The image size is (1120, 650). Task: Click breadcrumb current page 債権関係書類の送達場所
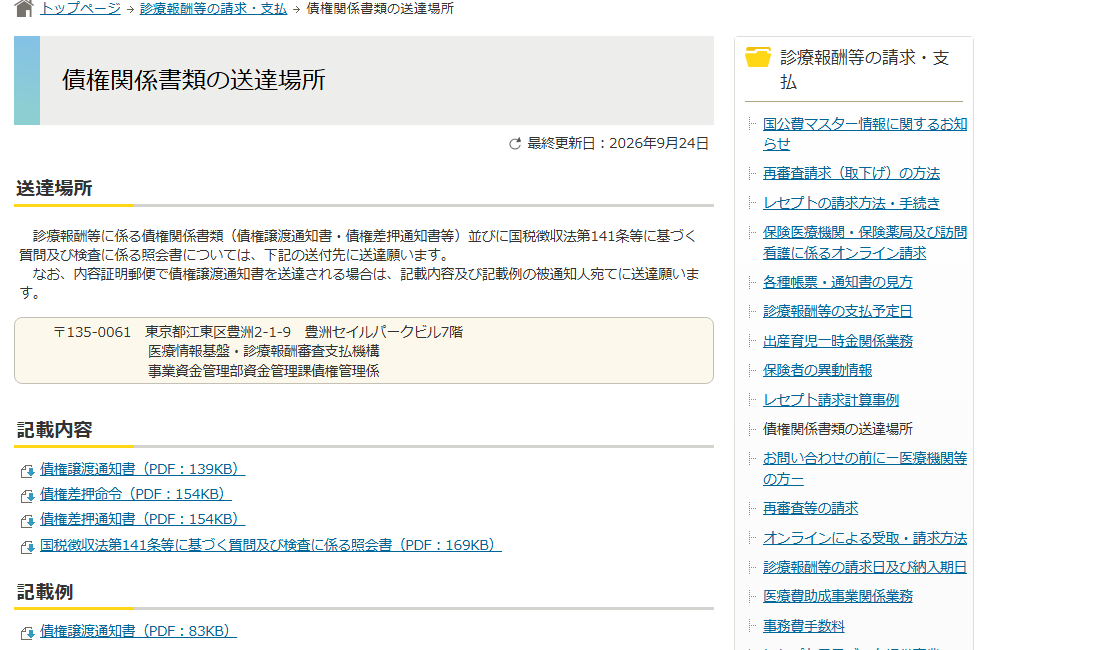click(380, 9)
